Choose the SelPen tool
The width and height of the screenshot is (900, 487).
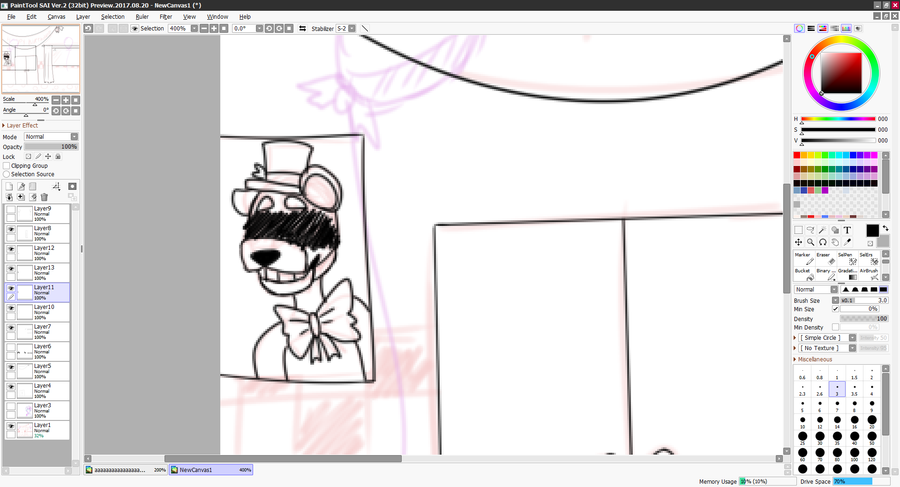[847, 258]
